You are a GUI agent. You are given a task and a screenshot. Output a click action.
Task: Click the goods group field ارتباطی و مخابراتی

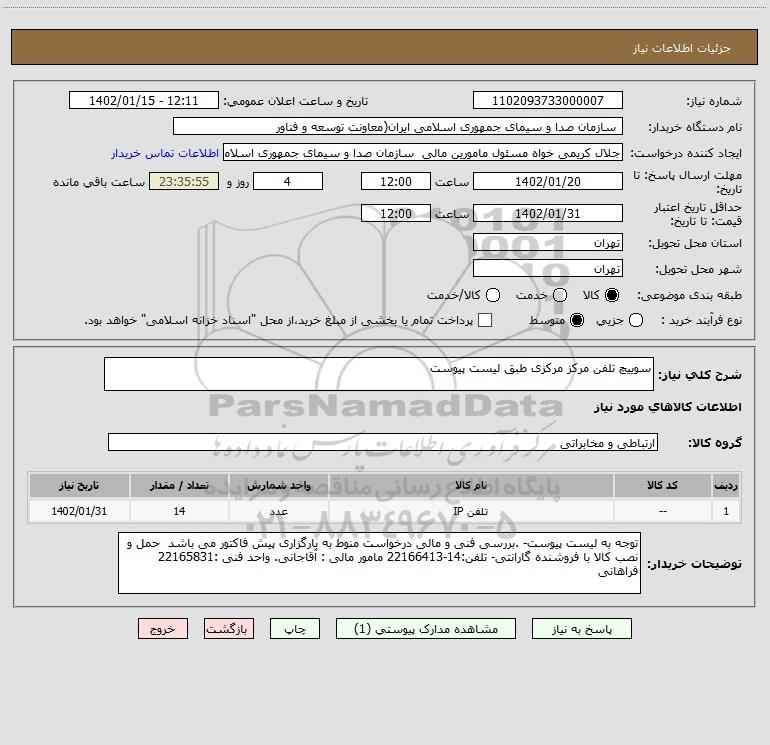click(x=383, y=442)
